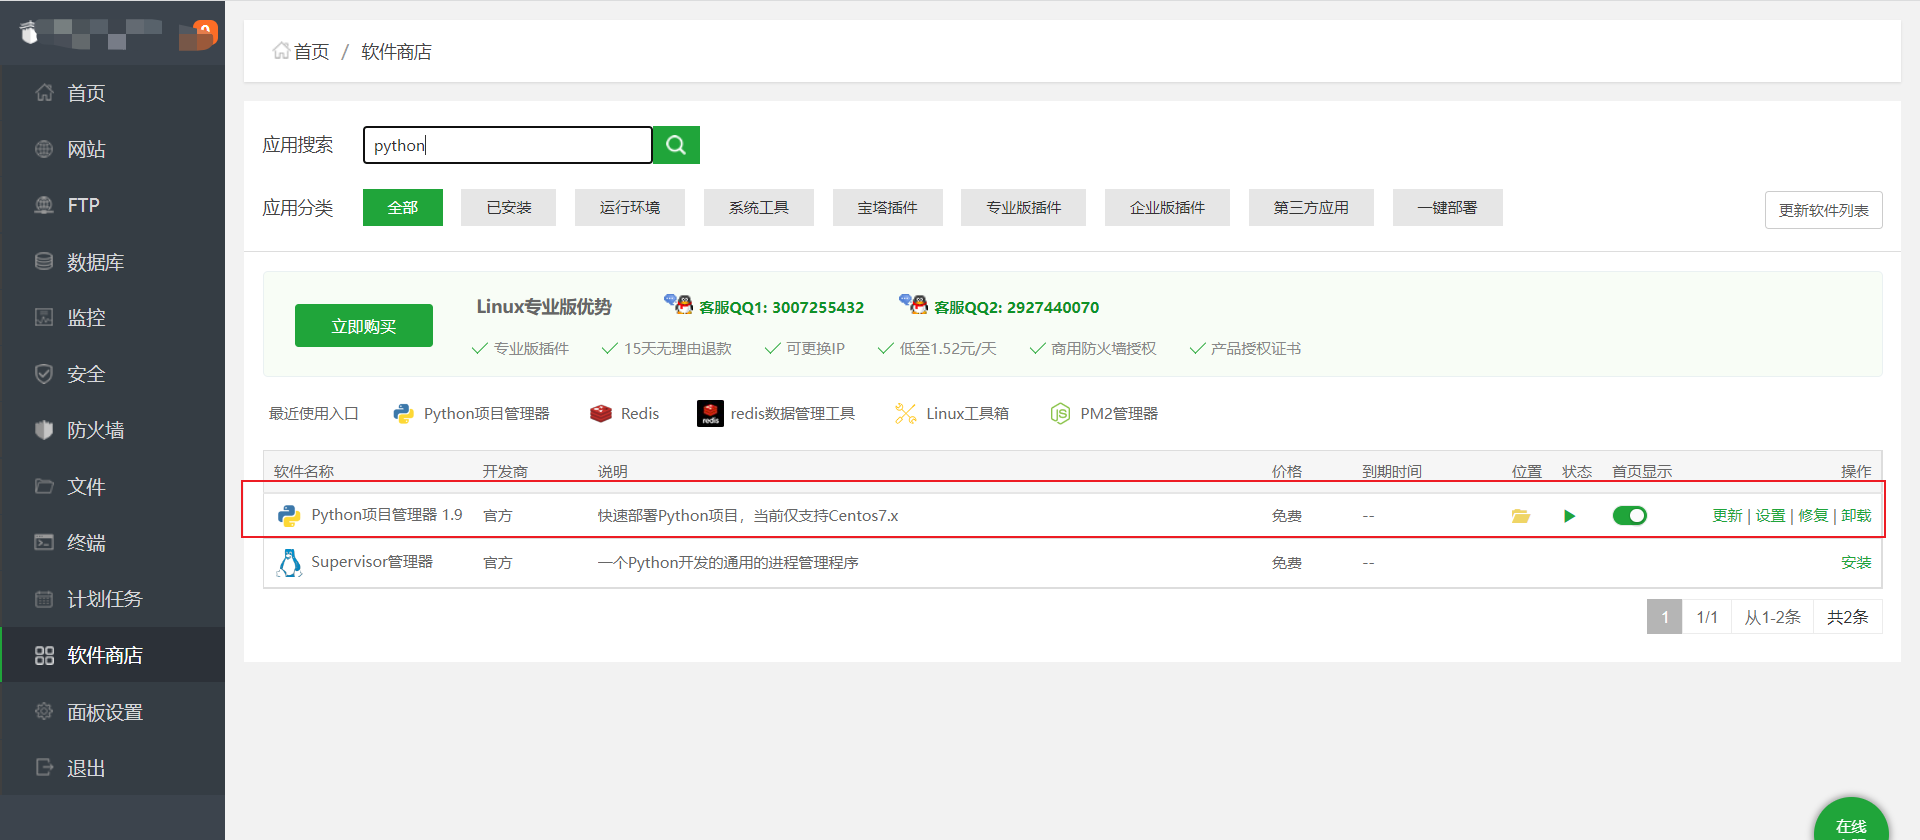Focus the 应用搜索 input field
This screenshot has height=840, width=1920.
(x=508, y=145)
